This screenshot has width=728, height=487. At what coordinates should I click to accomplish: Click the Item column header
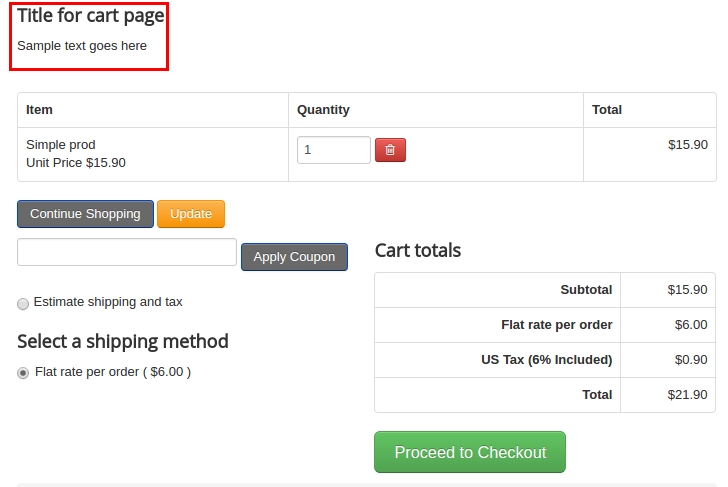pos(40,110)
